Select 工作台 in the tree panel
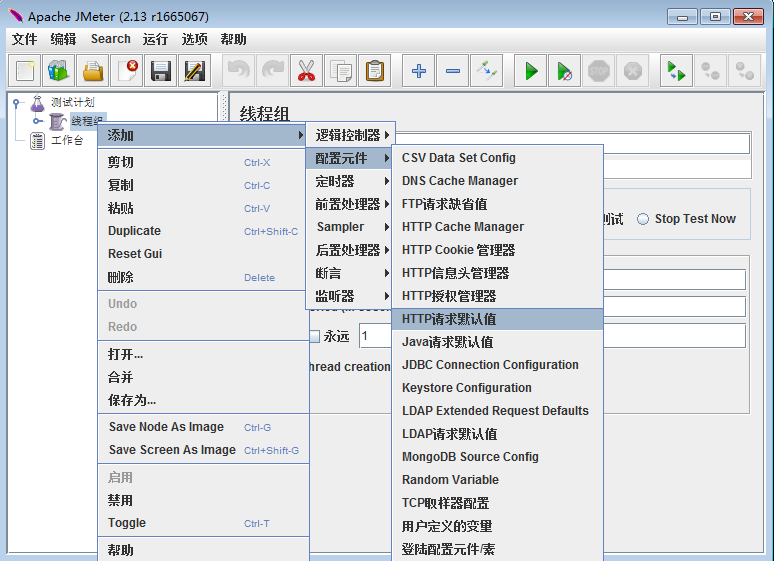774x561 pixels. click(66, 140)
